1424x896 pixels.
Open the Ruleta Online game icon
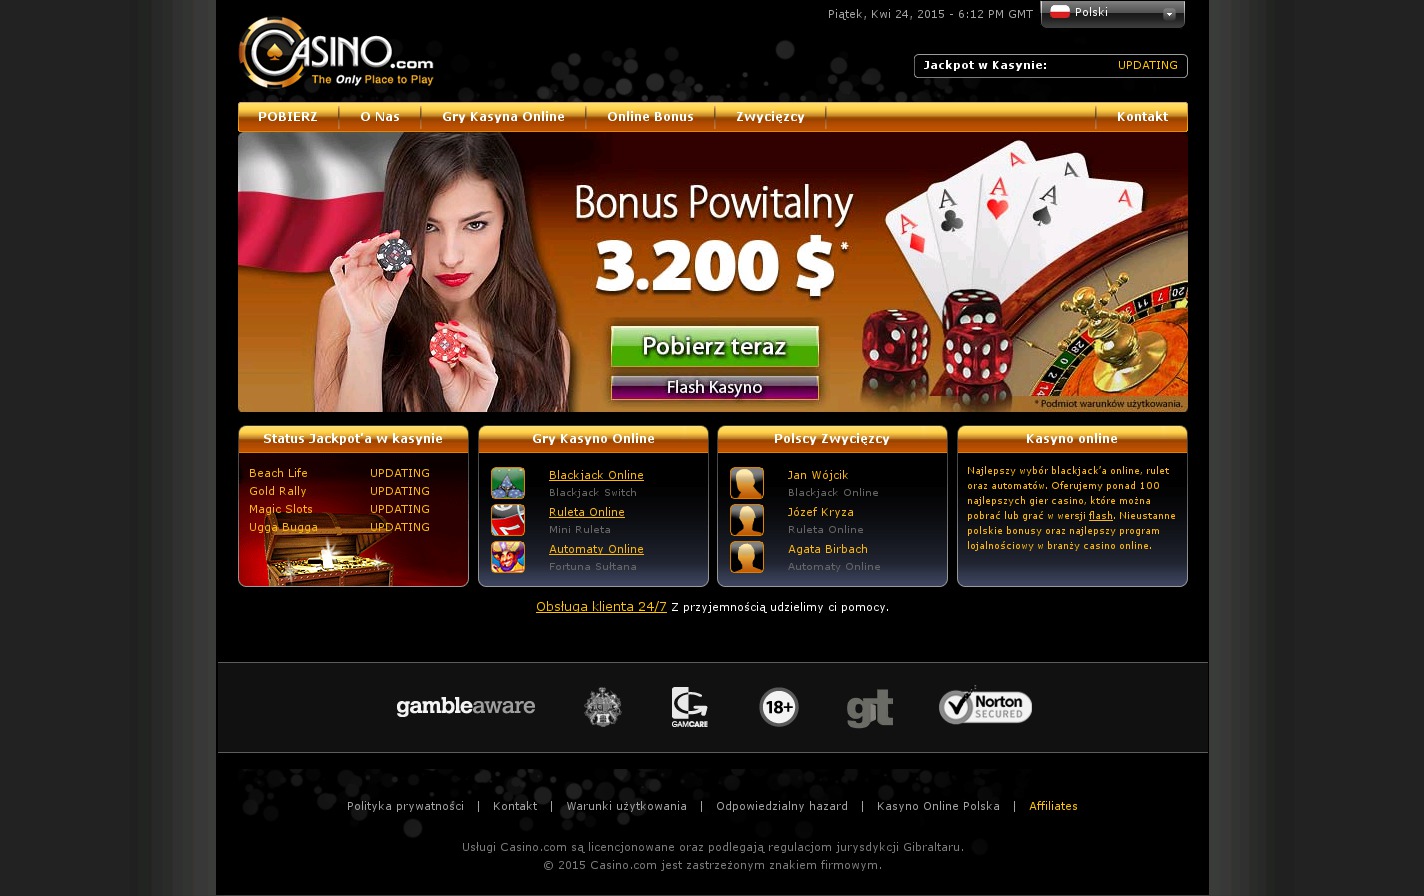508,520
